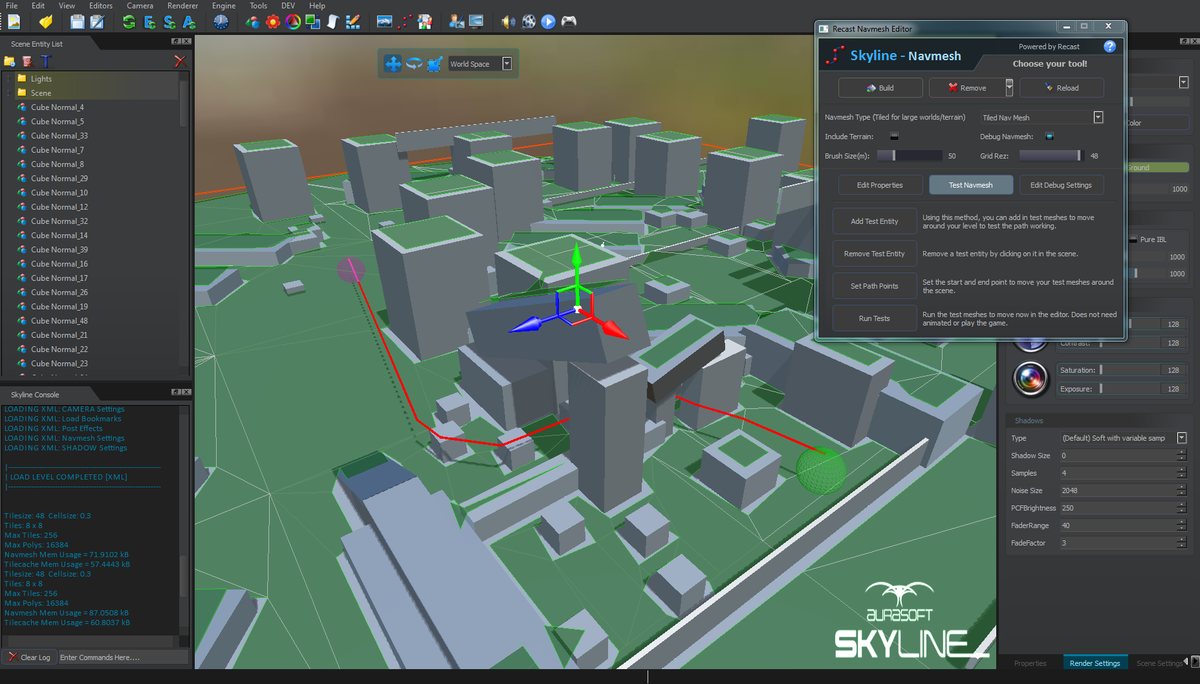Click the scroll arrow beside the Scene Settings tab
The width and height of the screenshot is (1200, 684).
[1193, 663]
